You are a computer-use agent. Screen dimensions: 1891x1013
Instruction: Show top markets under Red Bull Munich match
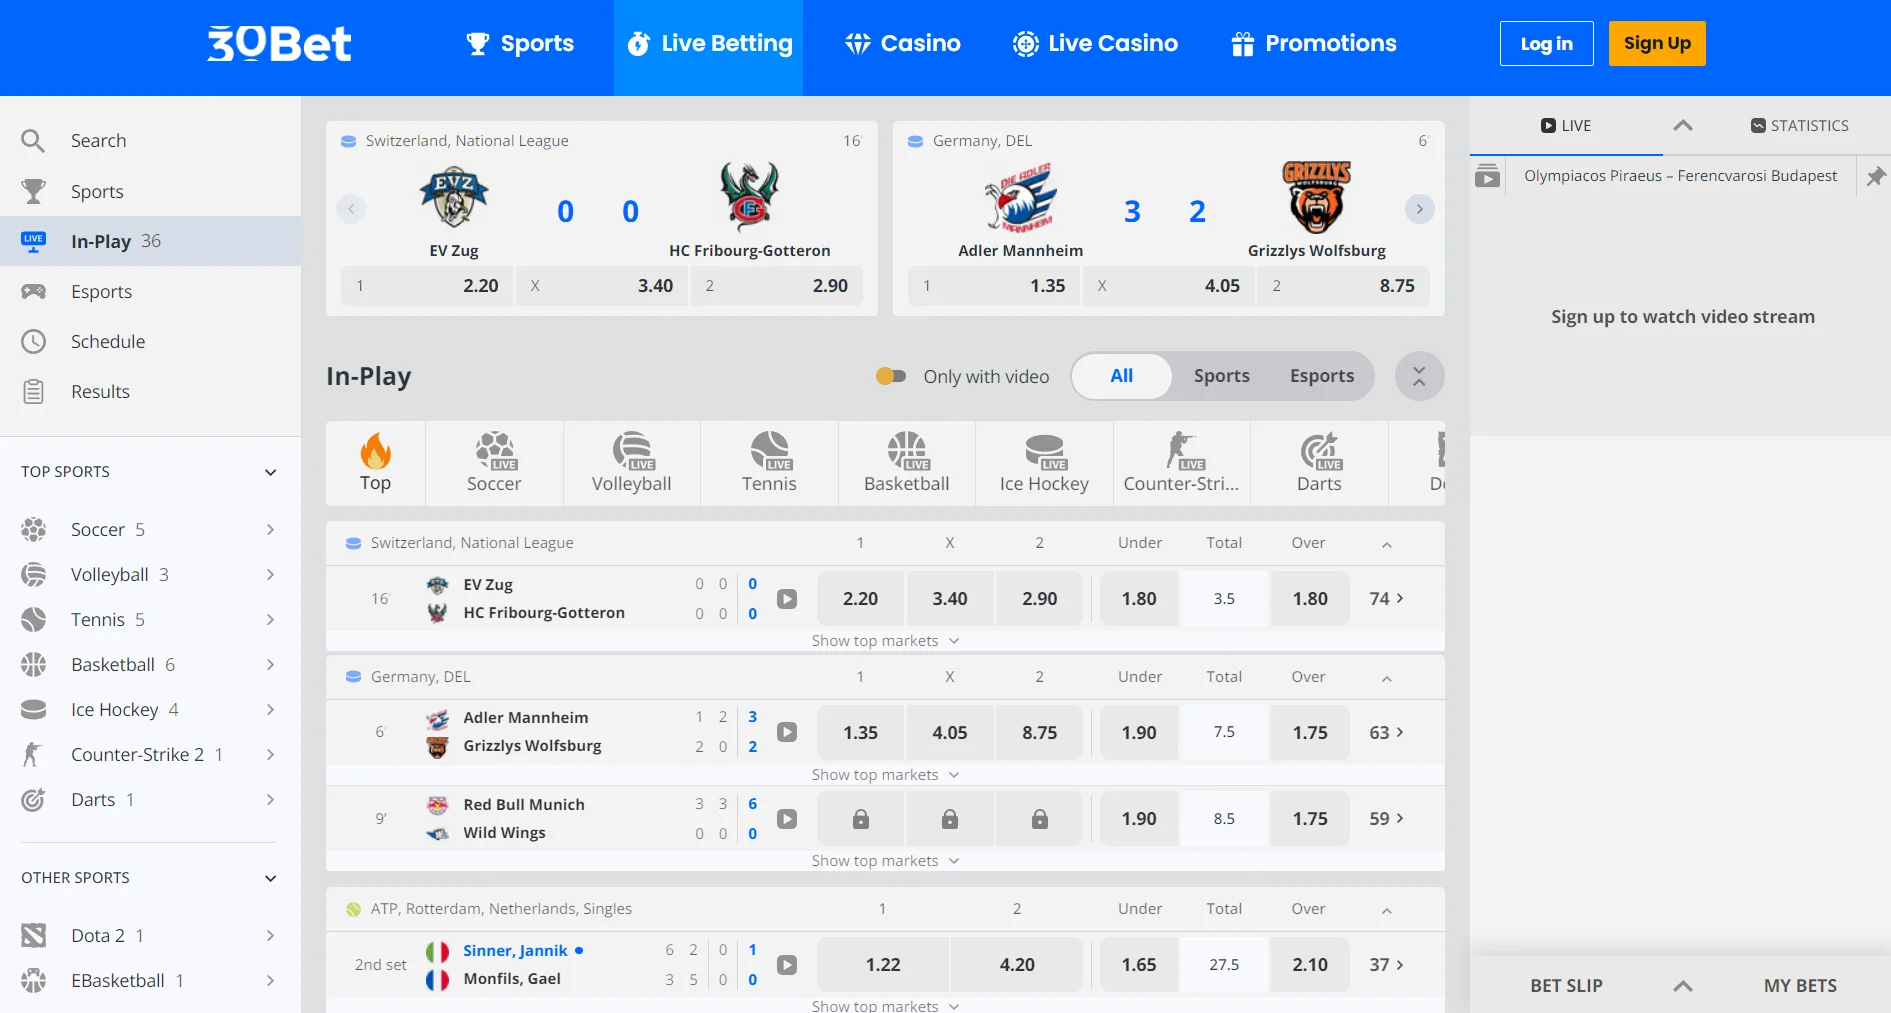pos(885,861)
